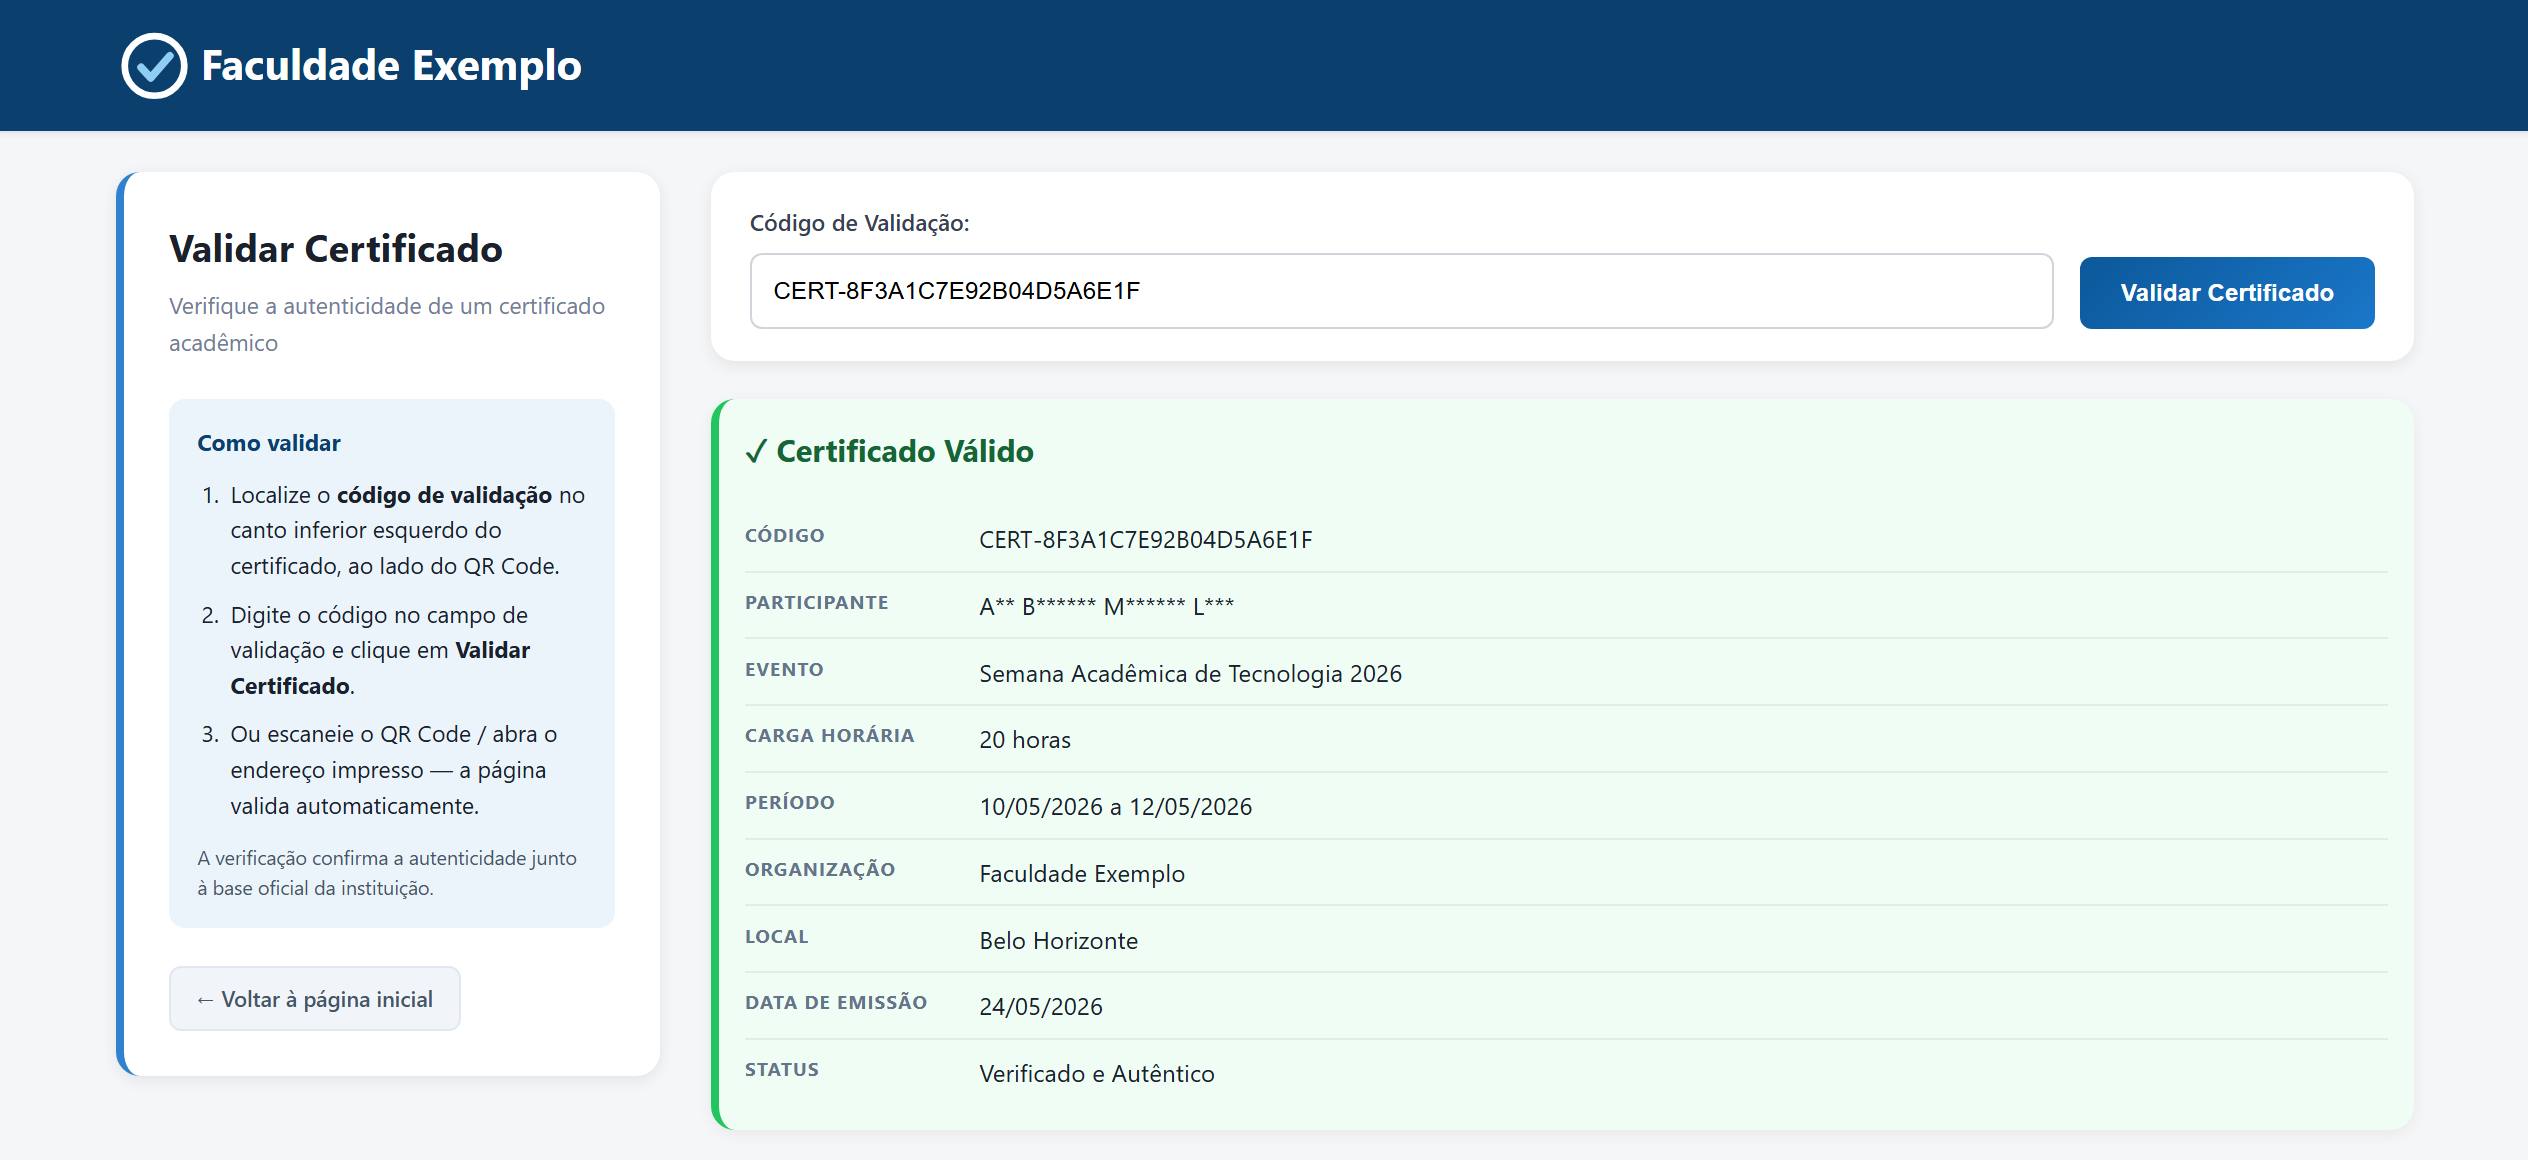Click the note A verificação confirma a autenticidade
Screen dimensions: 2528x1160
tap(387, 873)
